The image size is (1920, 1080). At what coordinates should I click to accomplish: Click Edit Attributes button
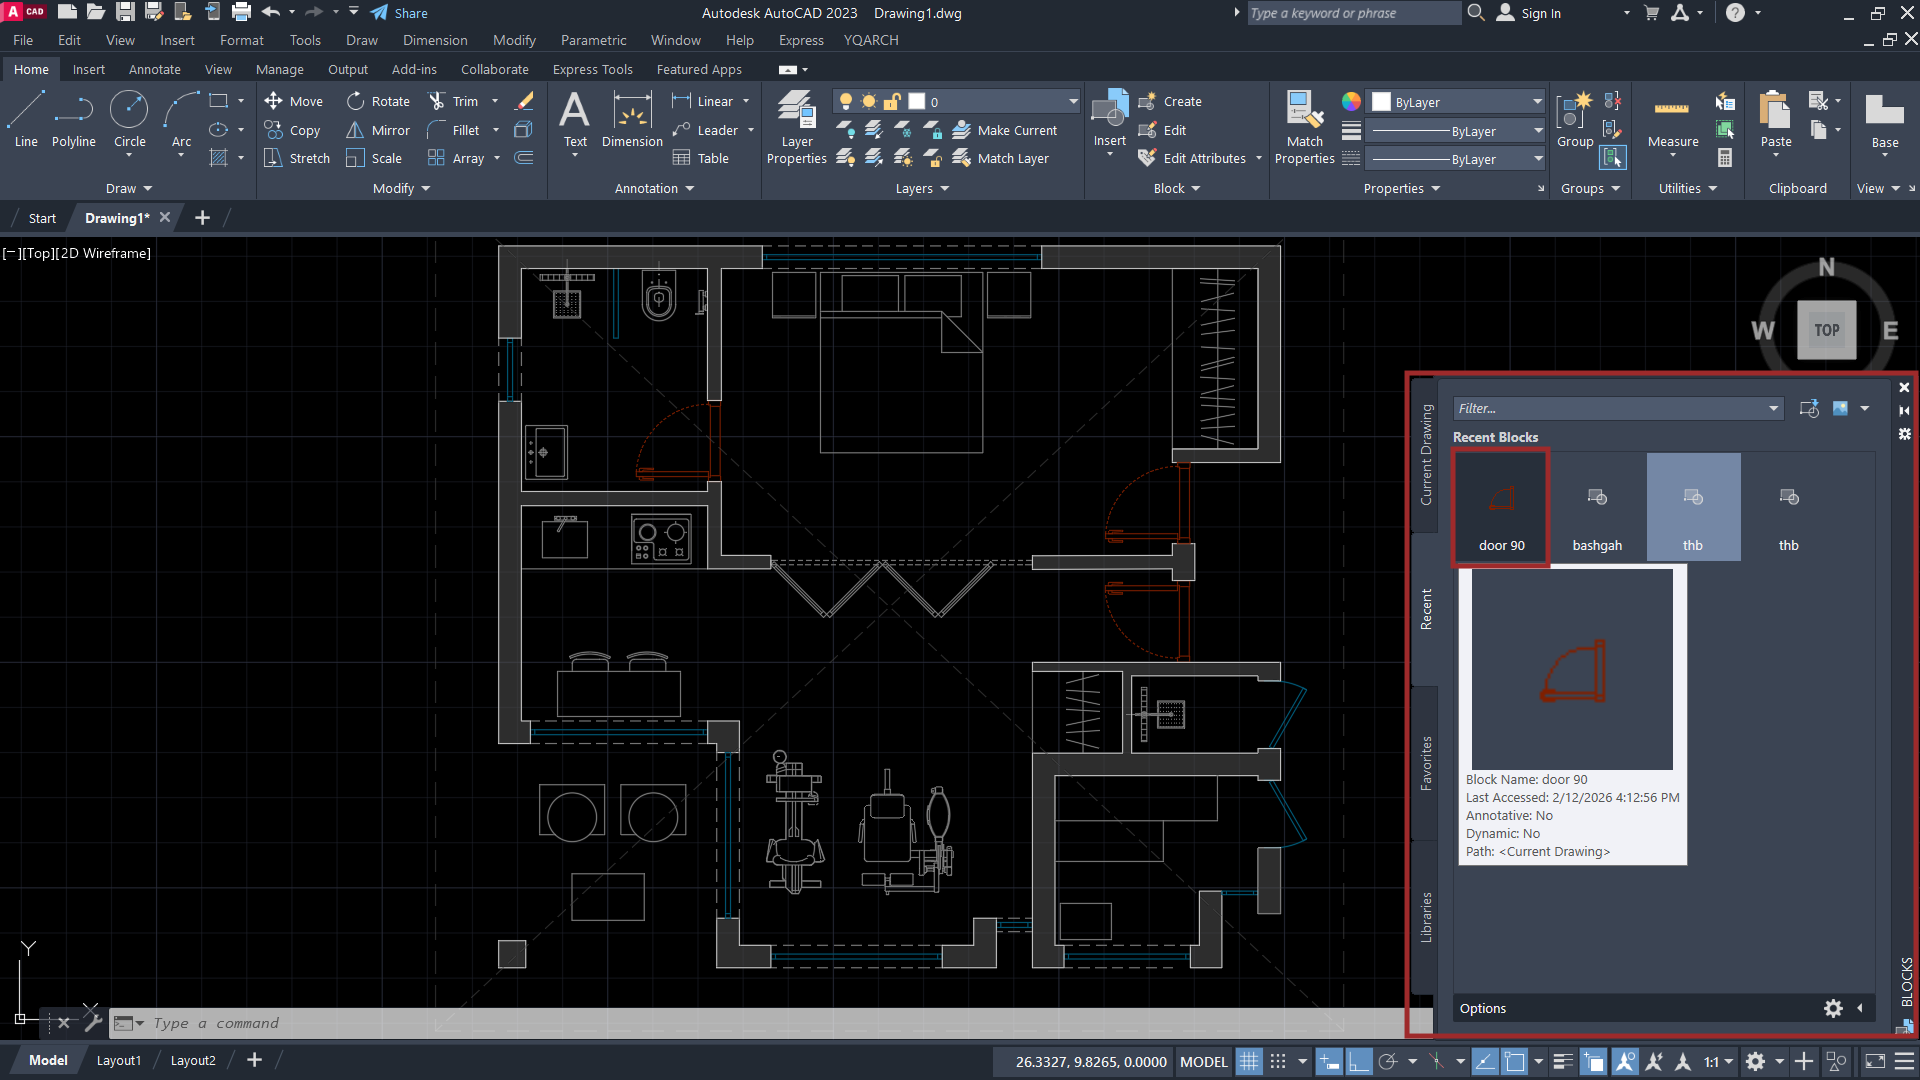1192,158
